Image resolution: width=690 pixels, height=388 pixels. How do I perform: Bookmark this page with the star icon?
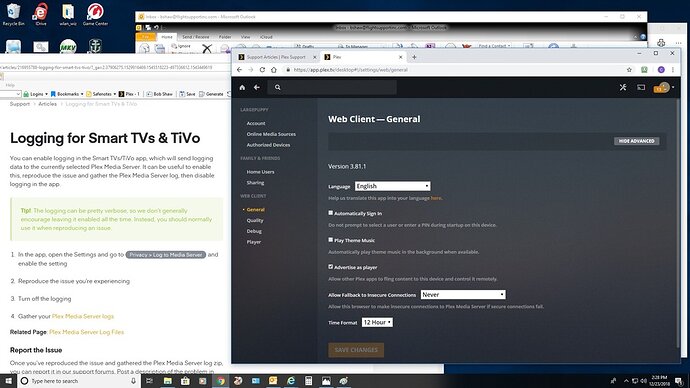tap(629, 70)
